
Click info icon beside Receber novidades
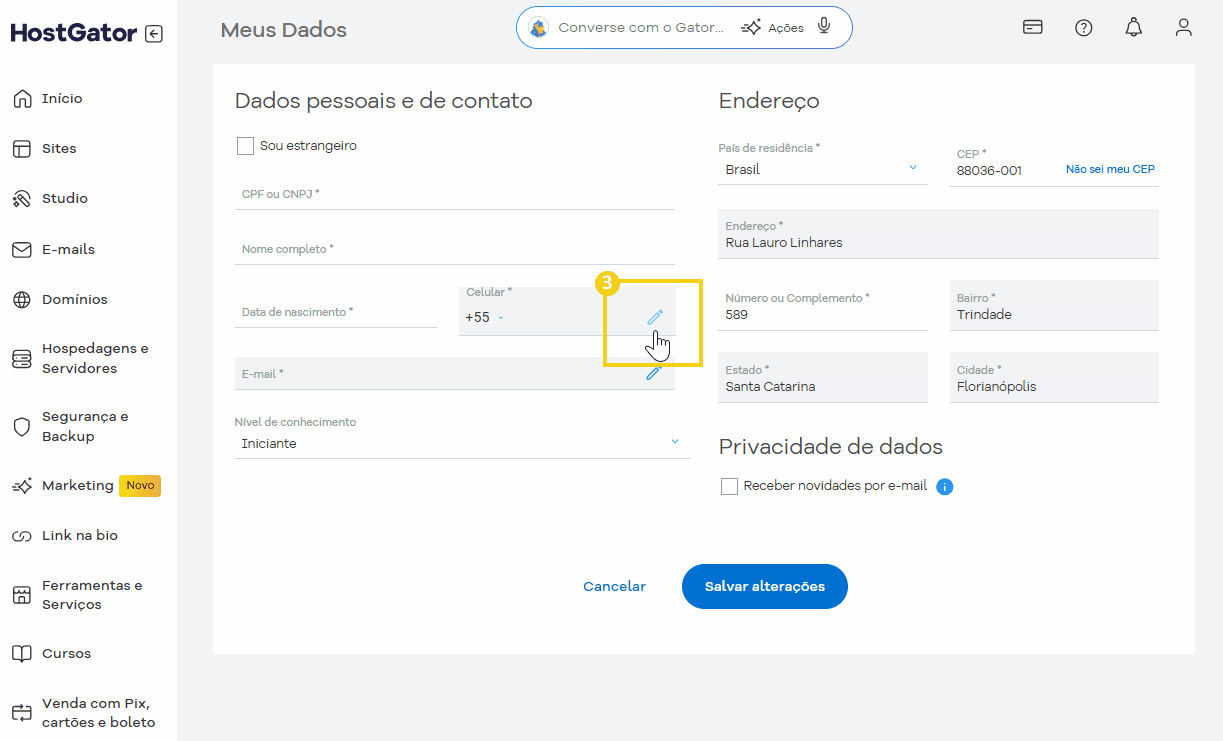pos(945,487)
